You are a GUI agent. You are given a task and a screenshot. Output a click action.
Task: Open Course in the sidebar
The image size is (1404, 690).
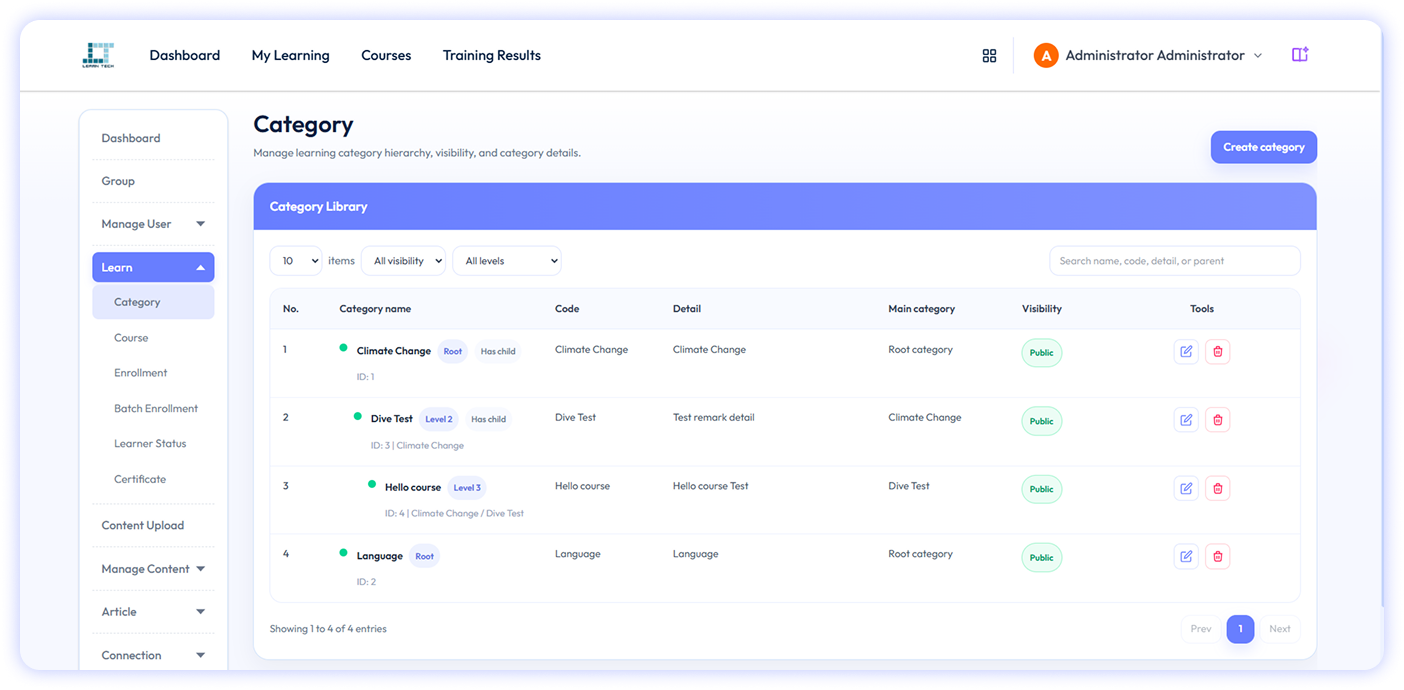pos(131,338)
